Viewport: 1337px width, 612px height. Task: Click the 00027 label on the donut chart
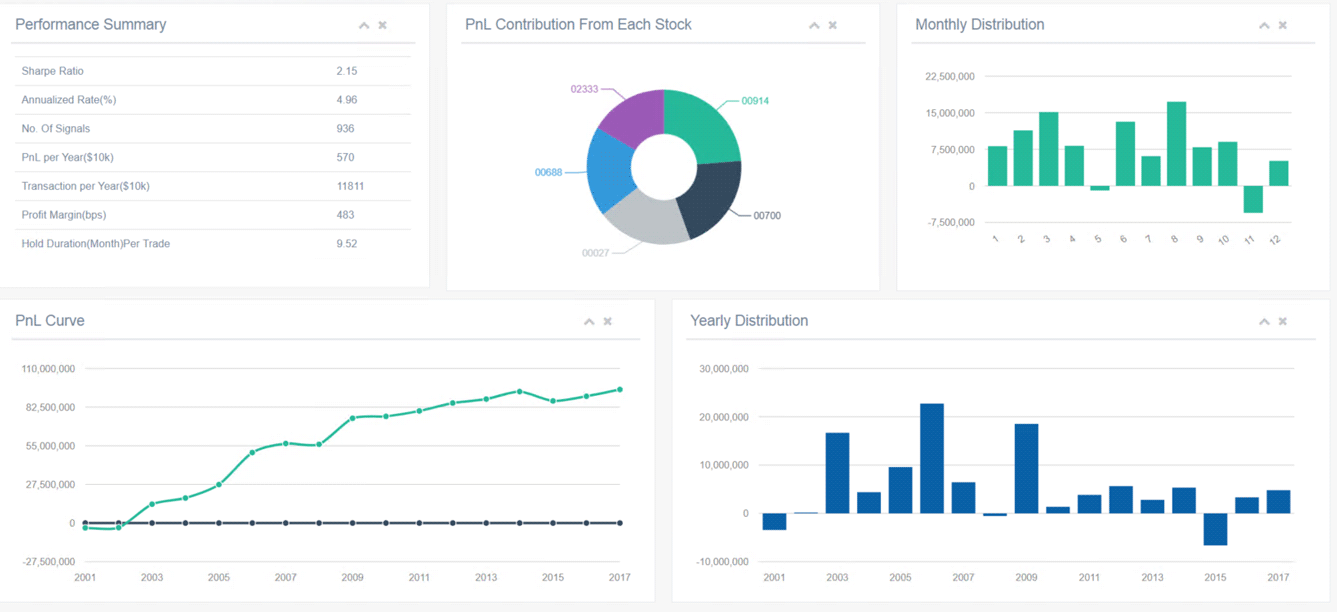coord(595,253)
